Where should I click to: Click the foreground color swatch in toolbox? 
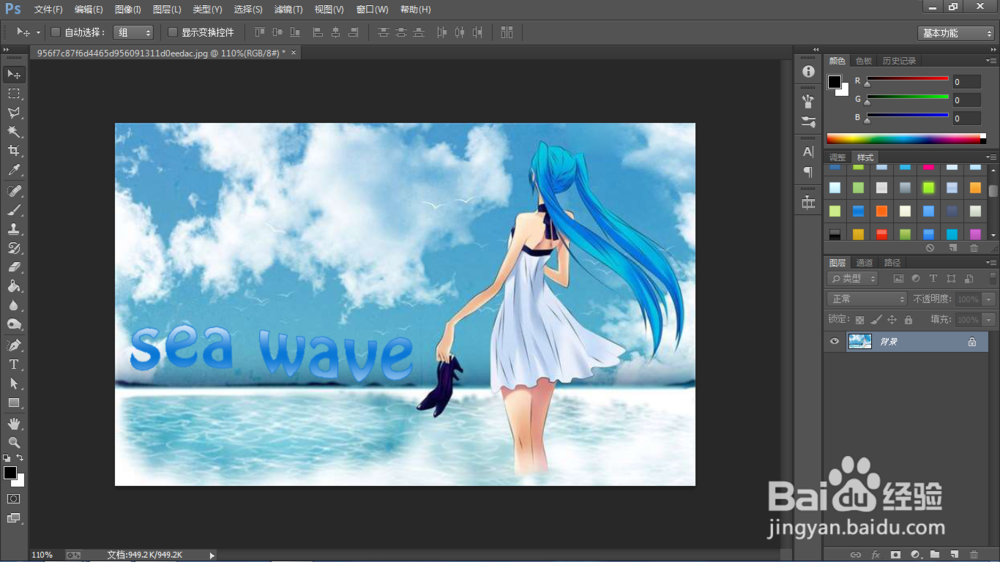tap(10, 473)
